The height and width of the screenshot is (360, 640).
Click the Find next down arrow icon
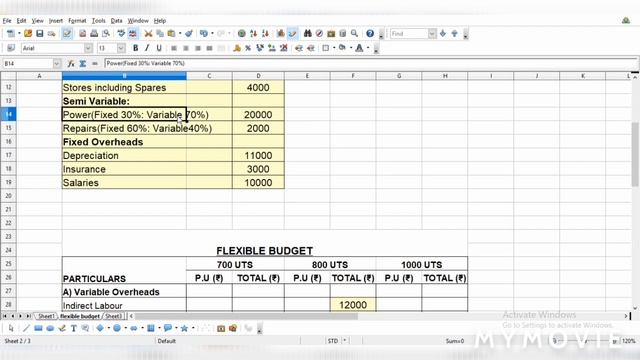point(443,34)
